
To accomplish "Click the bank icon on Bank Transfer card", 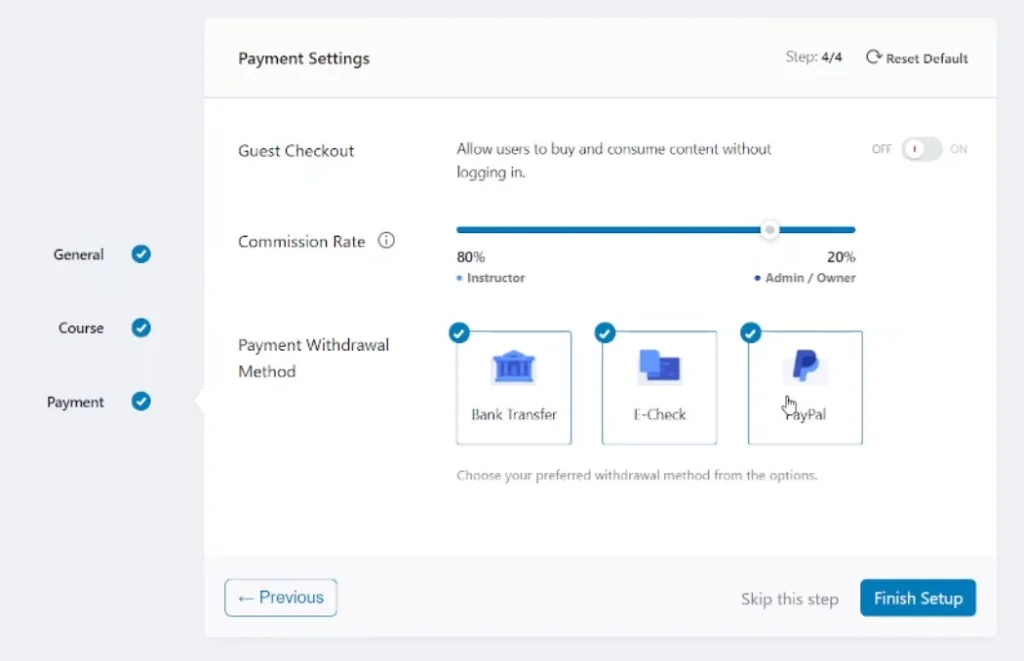I will click(x=513, y=367).
